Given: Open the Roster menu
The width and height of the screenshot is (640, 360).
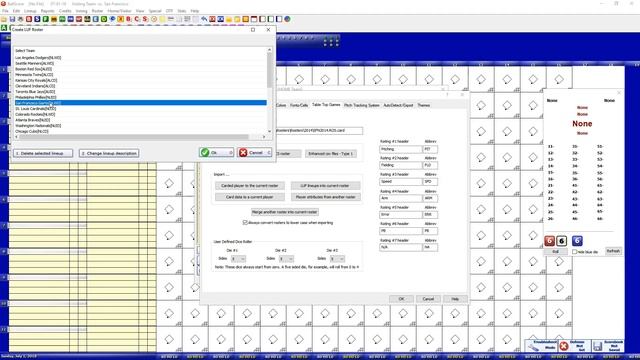Looking at the screenshot, I should [x=97, y=11].
